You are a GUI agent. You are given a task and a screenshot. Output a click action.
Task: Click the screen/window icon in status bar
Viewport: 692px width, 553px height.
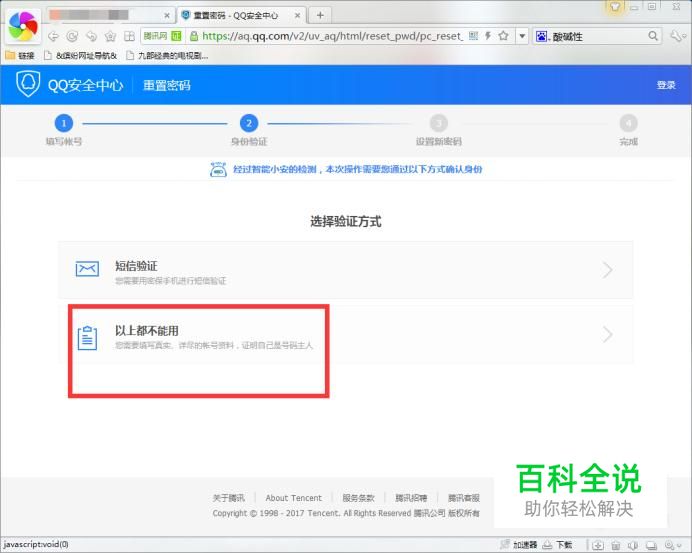pyautogui.click(x=651, y=545)
